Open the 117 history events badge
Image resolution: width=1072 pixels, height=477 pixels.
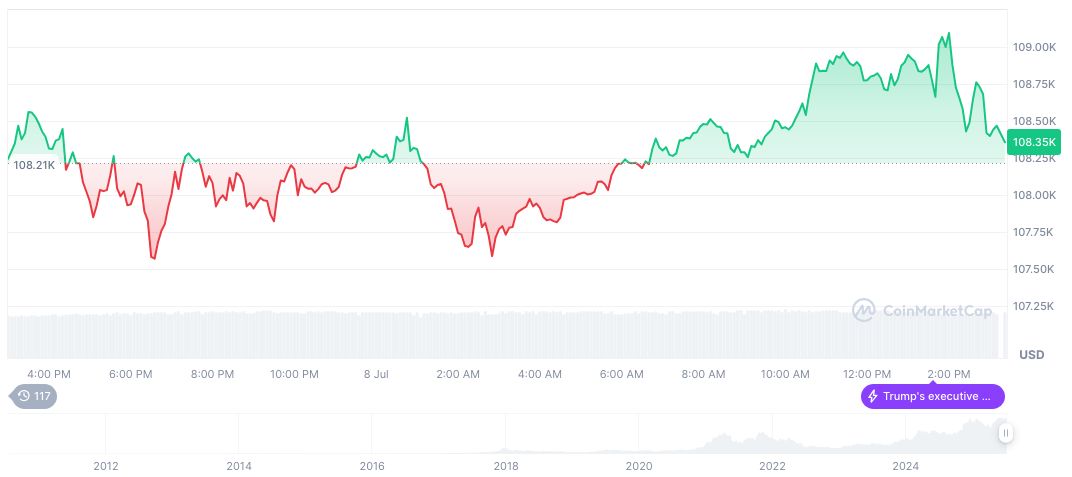pyautogui.click(x=33, y=396)
